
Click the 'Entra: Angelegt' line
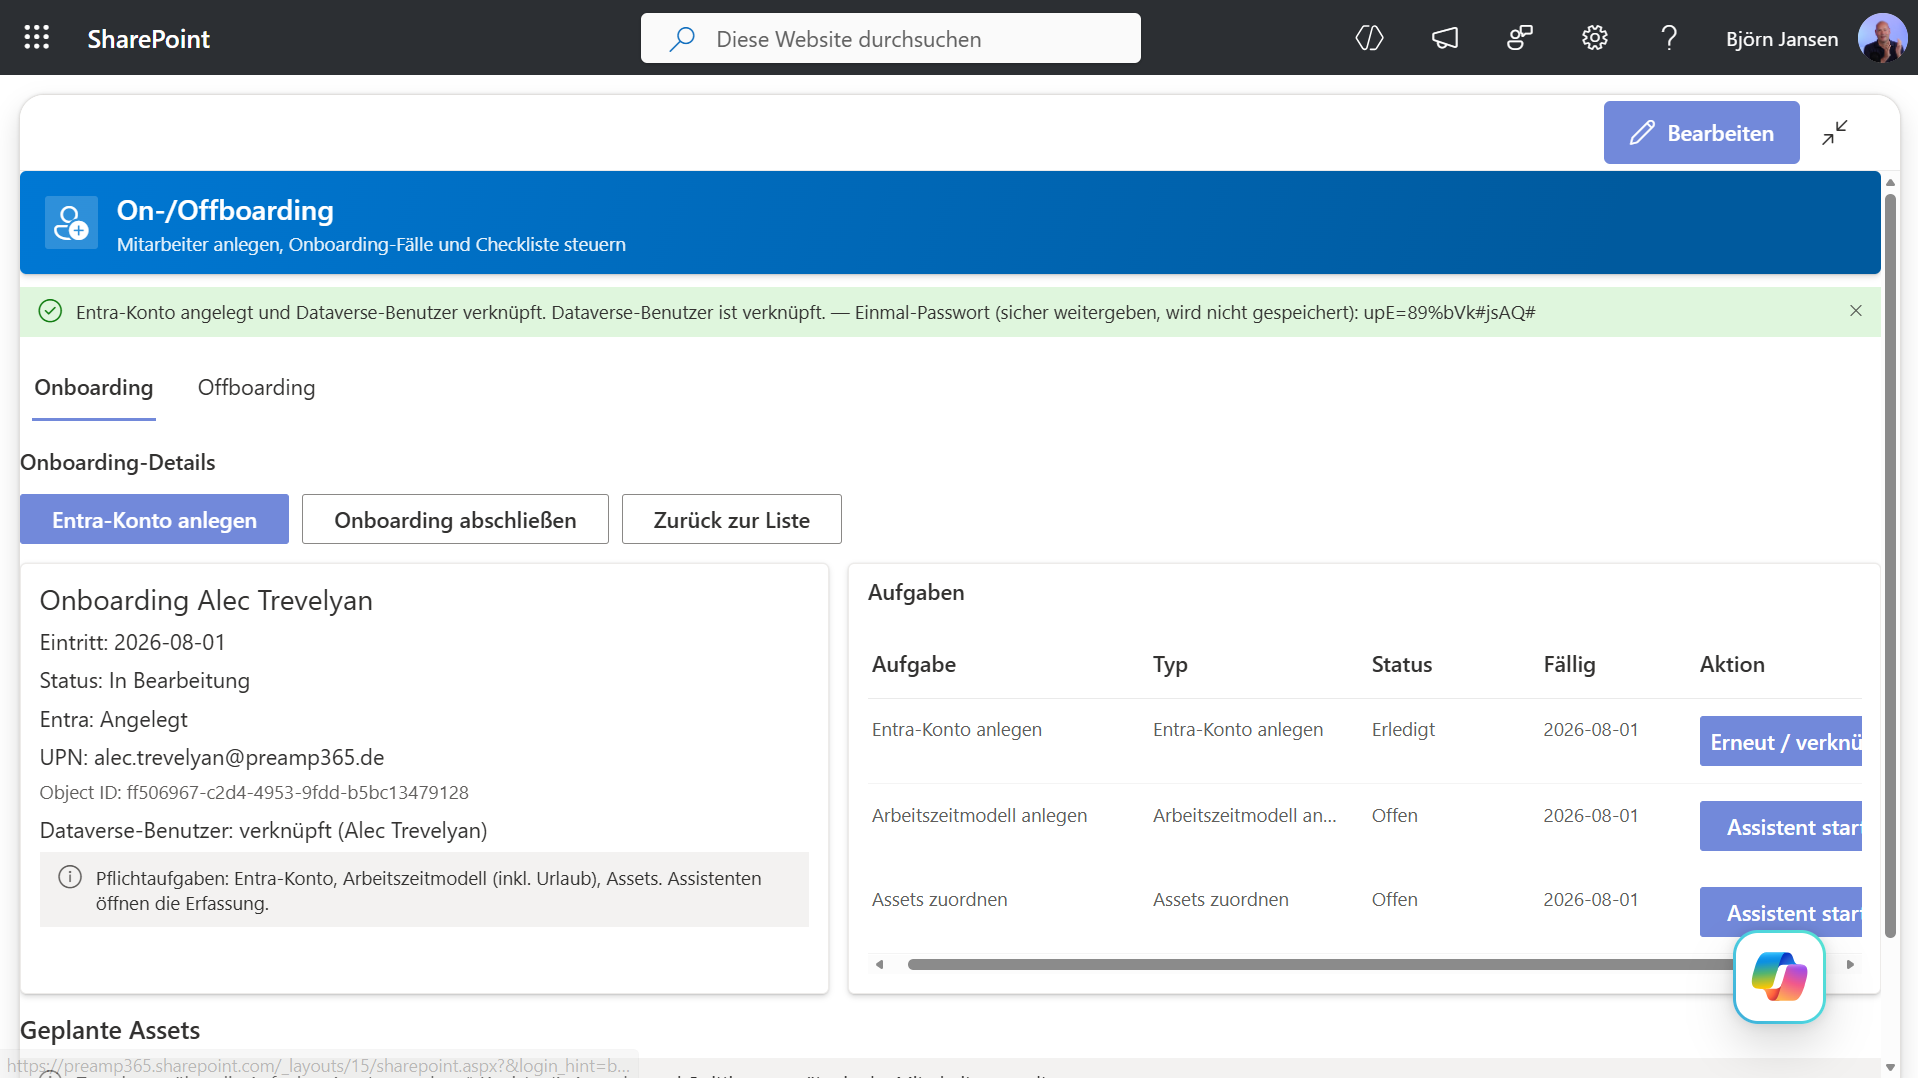(113, 719)
